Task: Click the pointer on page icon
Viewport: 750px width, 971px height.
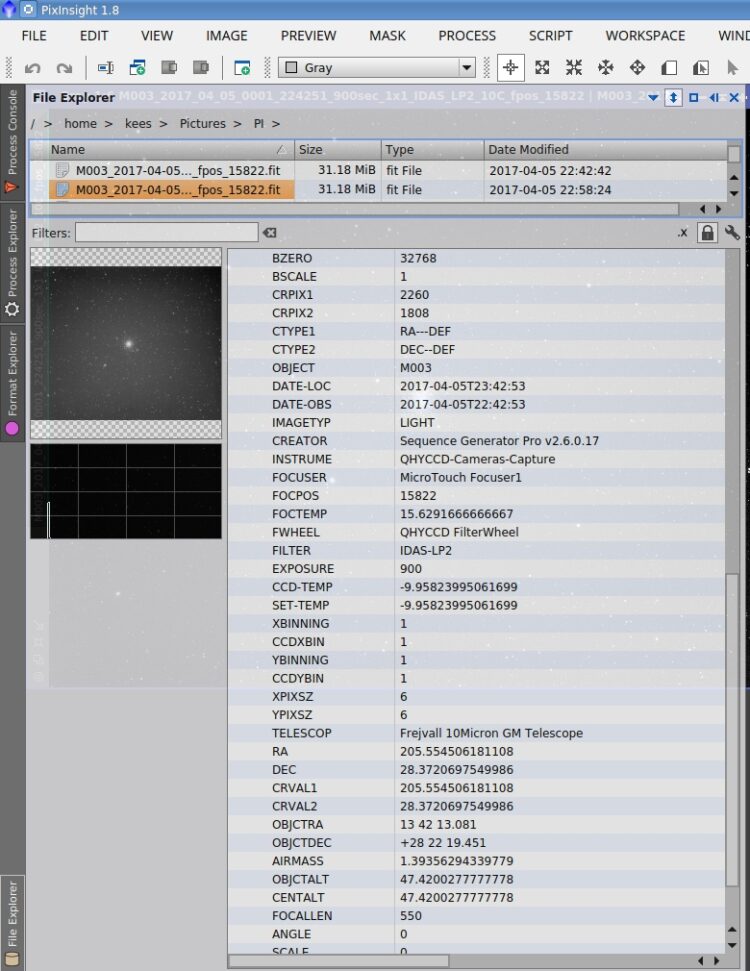Action: [x=700, y=67]
